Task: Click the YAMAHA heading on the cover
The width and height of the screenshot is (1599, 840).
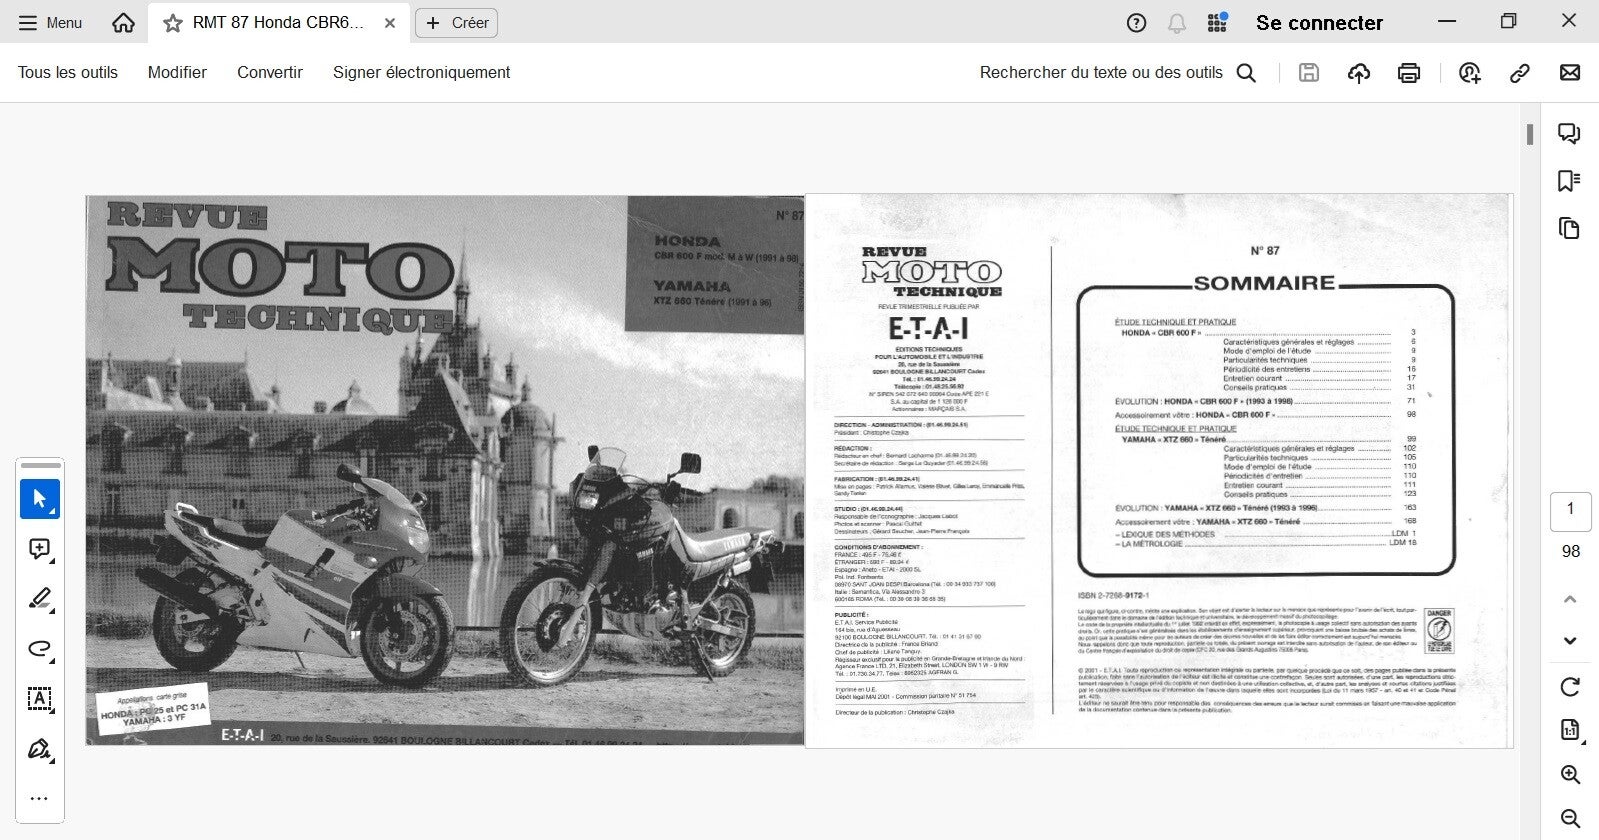Action: click(692, 286)
